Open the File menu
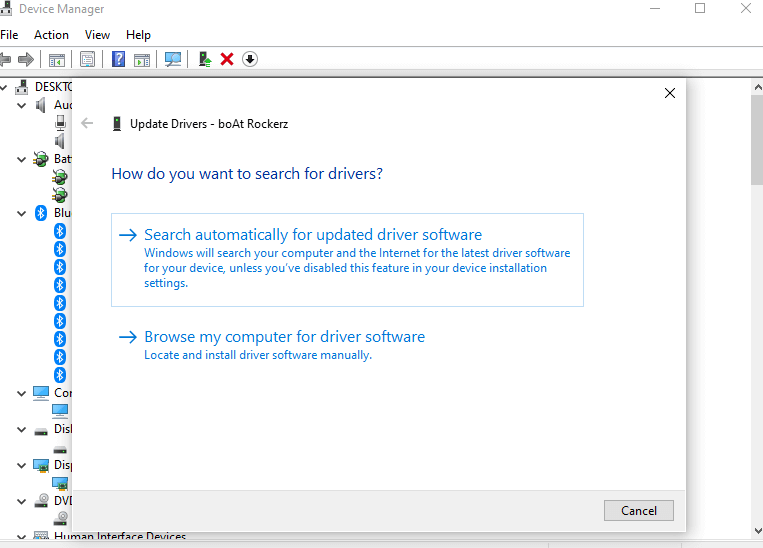This screenshot has height=548, width=763. [9, 35]
